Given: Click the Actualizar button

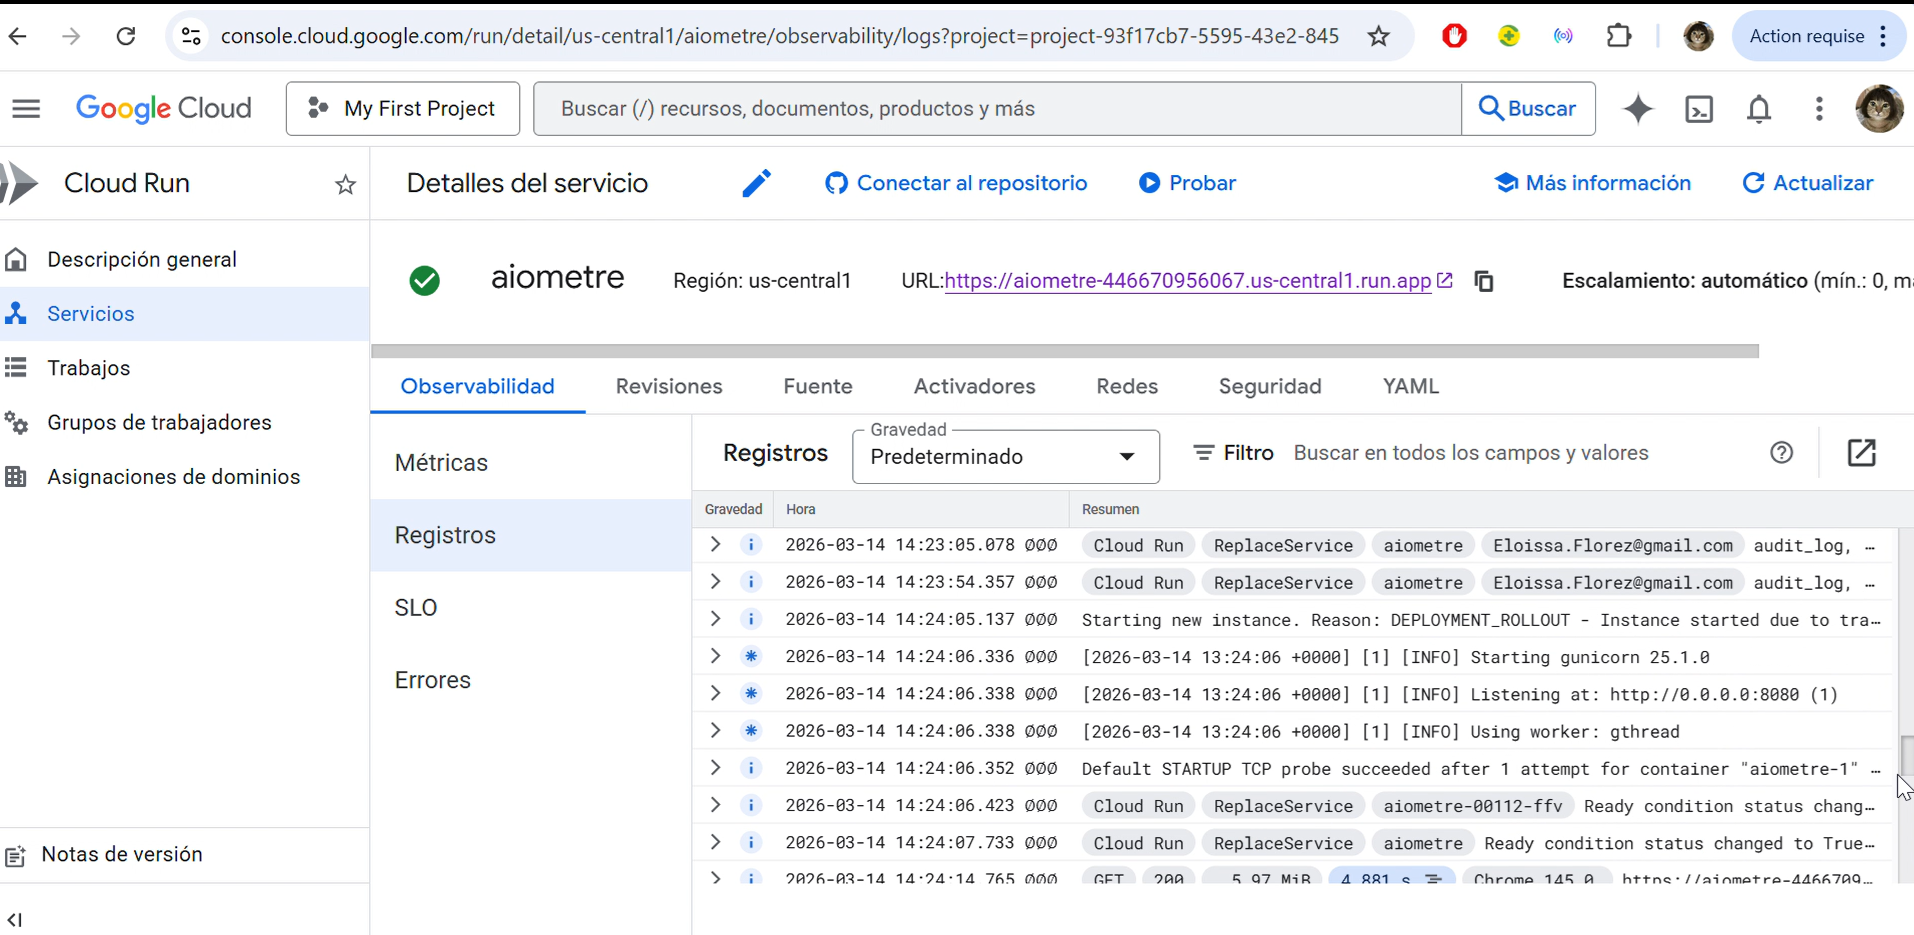Looking at the screenshot, I should click(x=1808, y=183).
